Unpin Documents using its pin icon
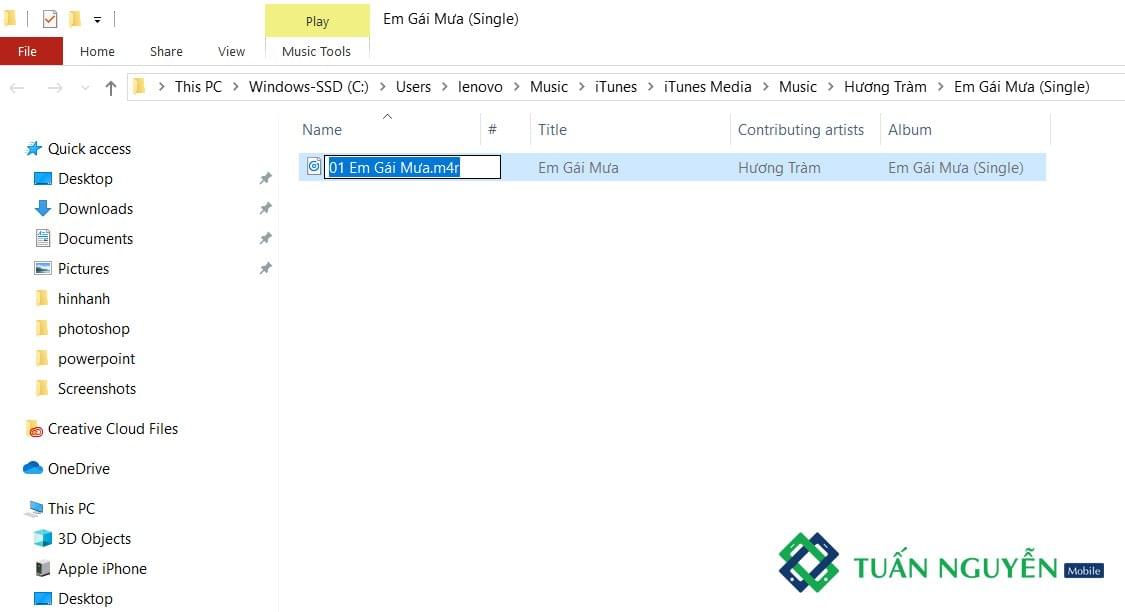1125x612 pixels. coord(265,239)
